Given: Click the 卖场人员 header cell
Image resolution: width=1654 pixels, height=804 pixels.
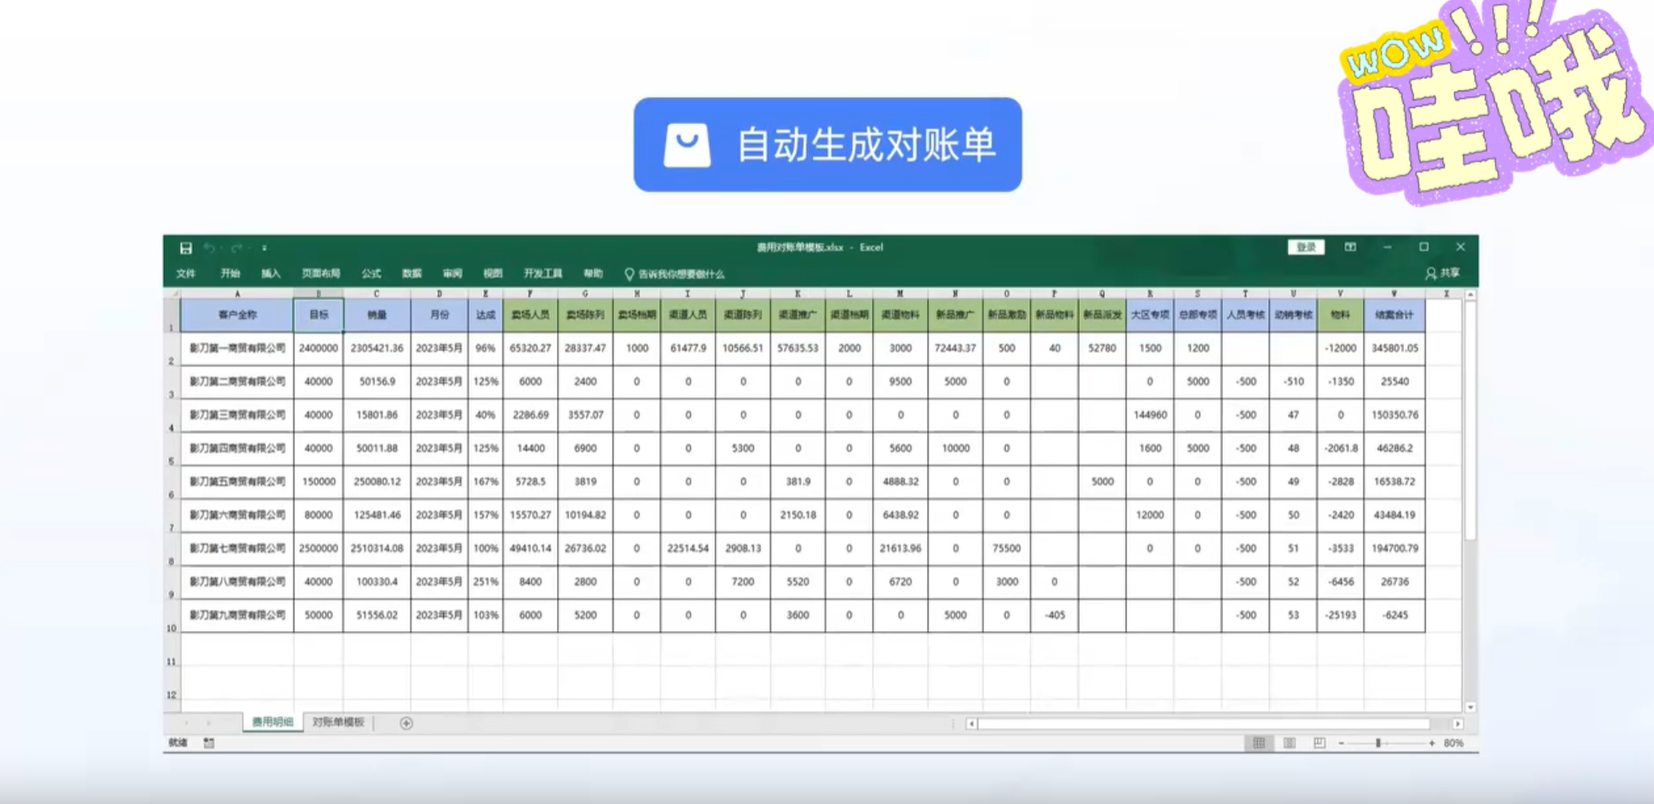Looking at the screenshot, I should pyautogui.click(x=530, y=315).
